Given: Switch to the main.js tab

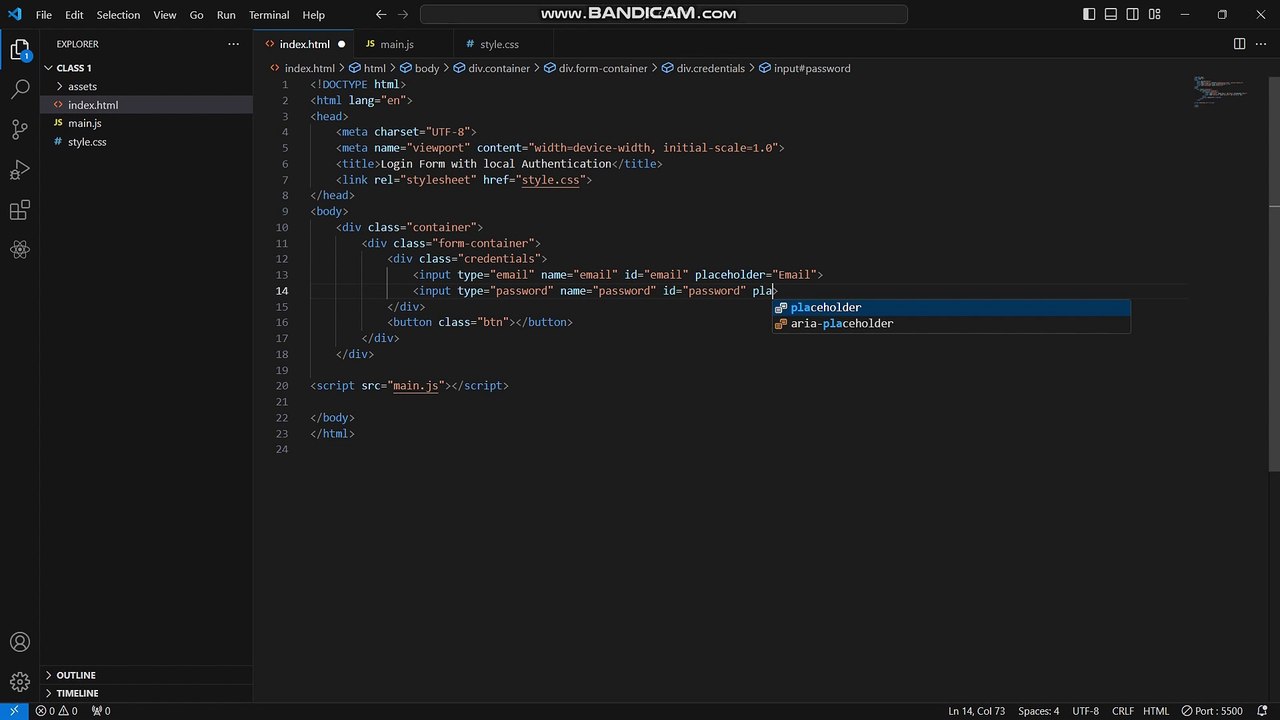Looking at the screenshot, I should 396,44.
